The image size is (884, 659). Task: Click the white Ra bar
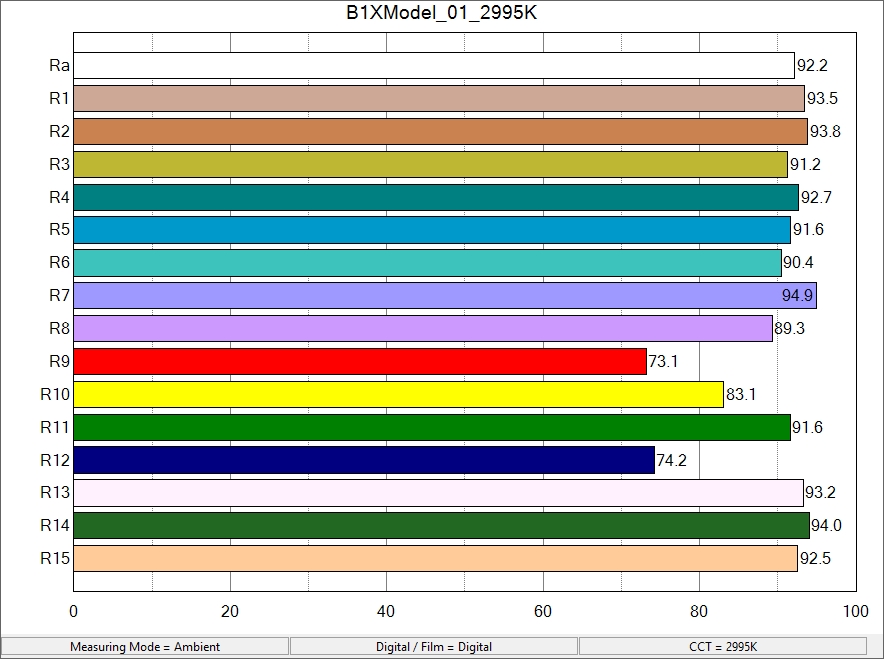pos(434,66)
